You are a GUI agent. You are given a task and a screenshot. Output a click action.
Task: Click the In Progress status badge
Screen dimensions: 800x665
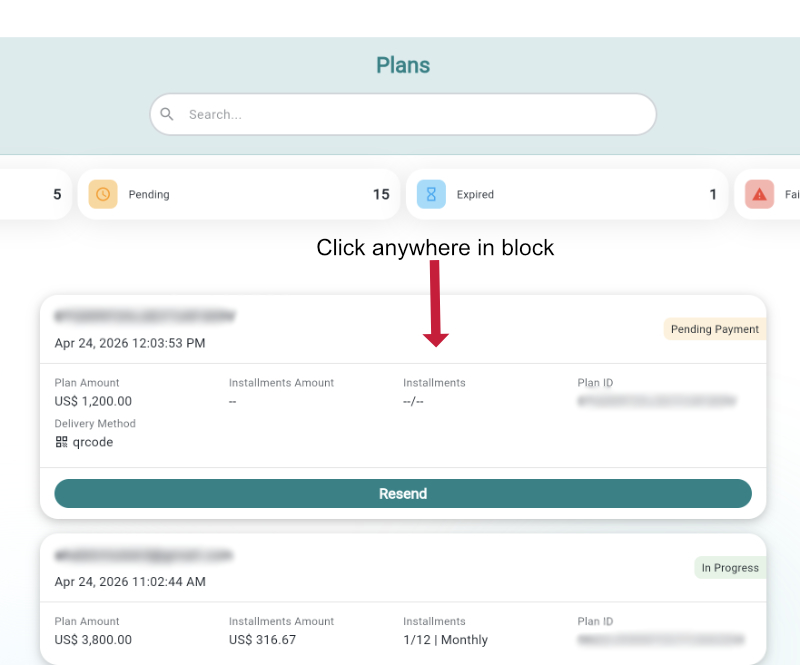(729, 568)
